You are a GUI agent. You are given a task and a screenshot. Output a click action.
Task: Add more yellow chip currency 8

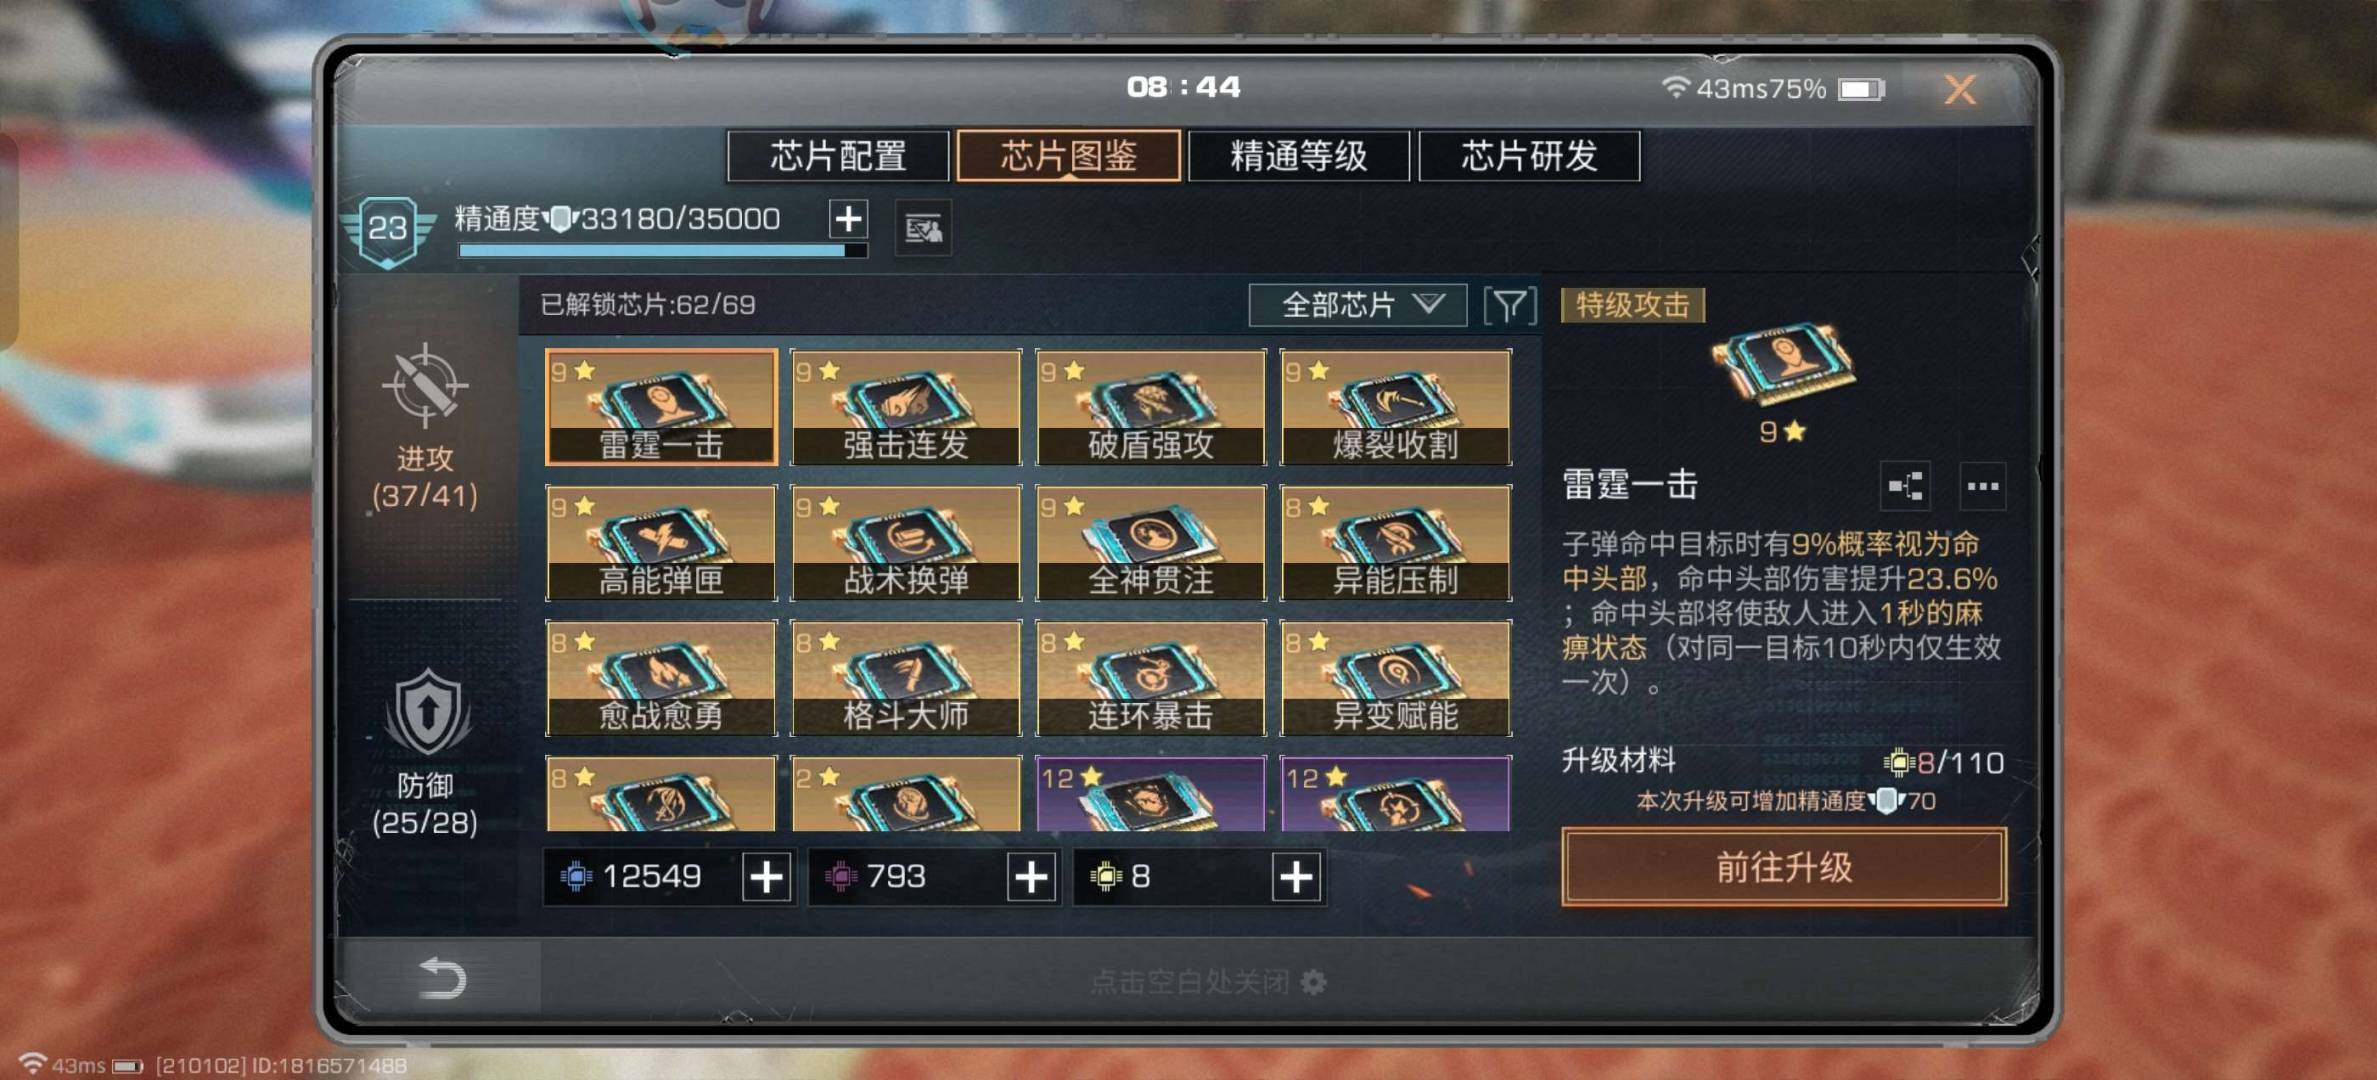(x=1296, y=877)
